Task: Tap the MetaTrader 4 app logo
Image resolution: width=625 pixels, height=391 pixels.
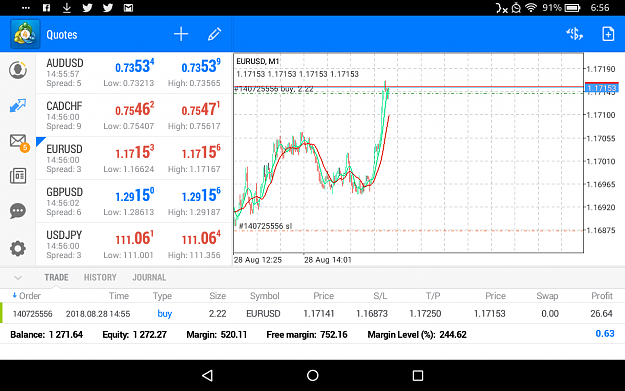Action: pos(25,34)
